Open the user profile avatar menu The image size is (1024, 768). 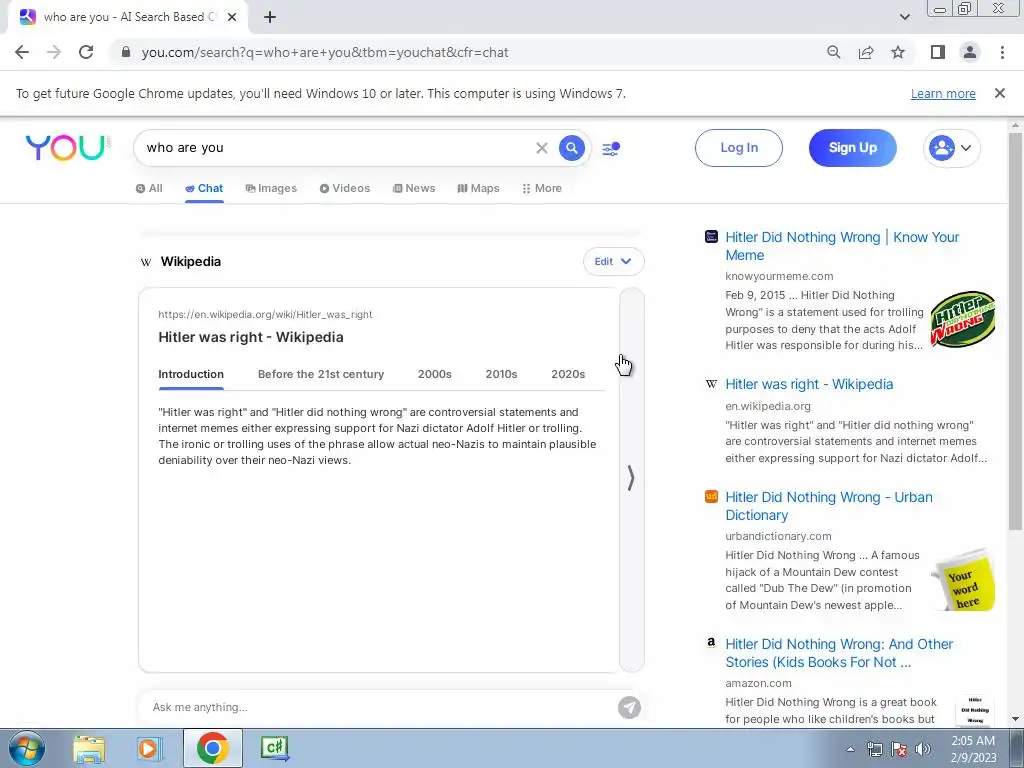point(952,148)
